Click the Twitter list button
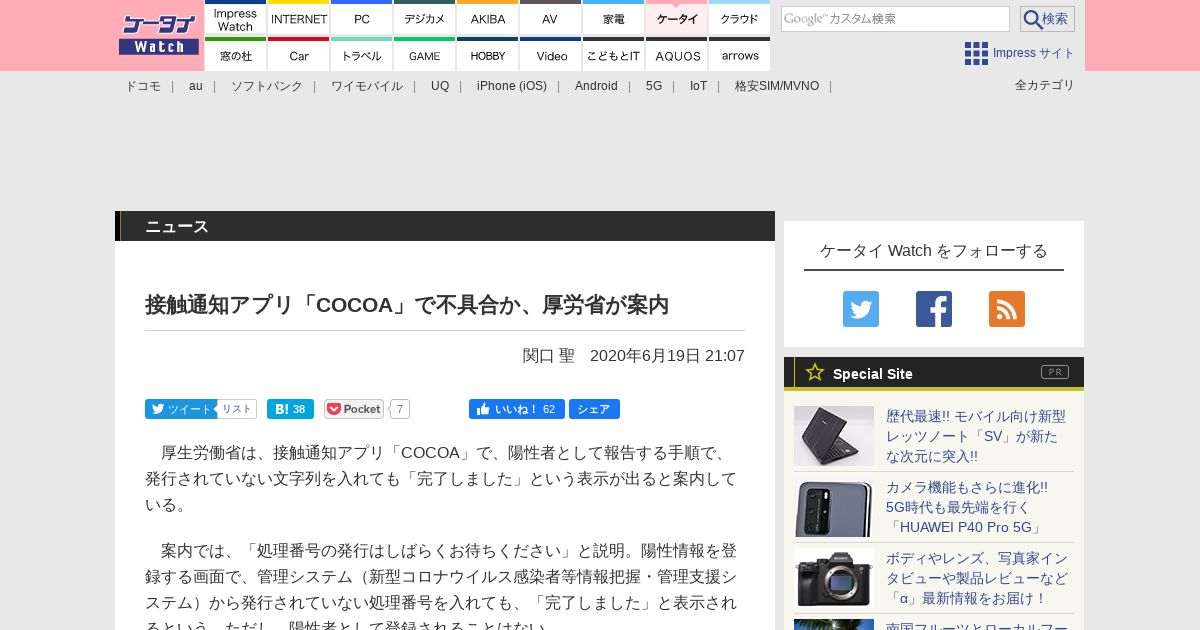 coord(237,409)
